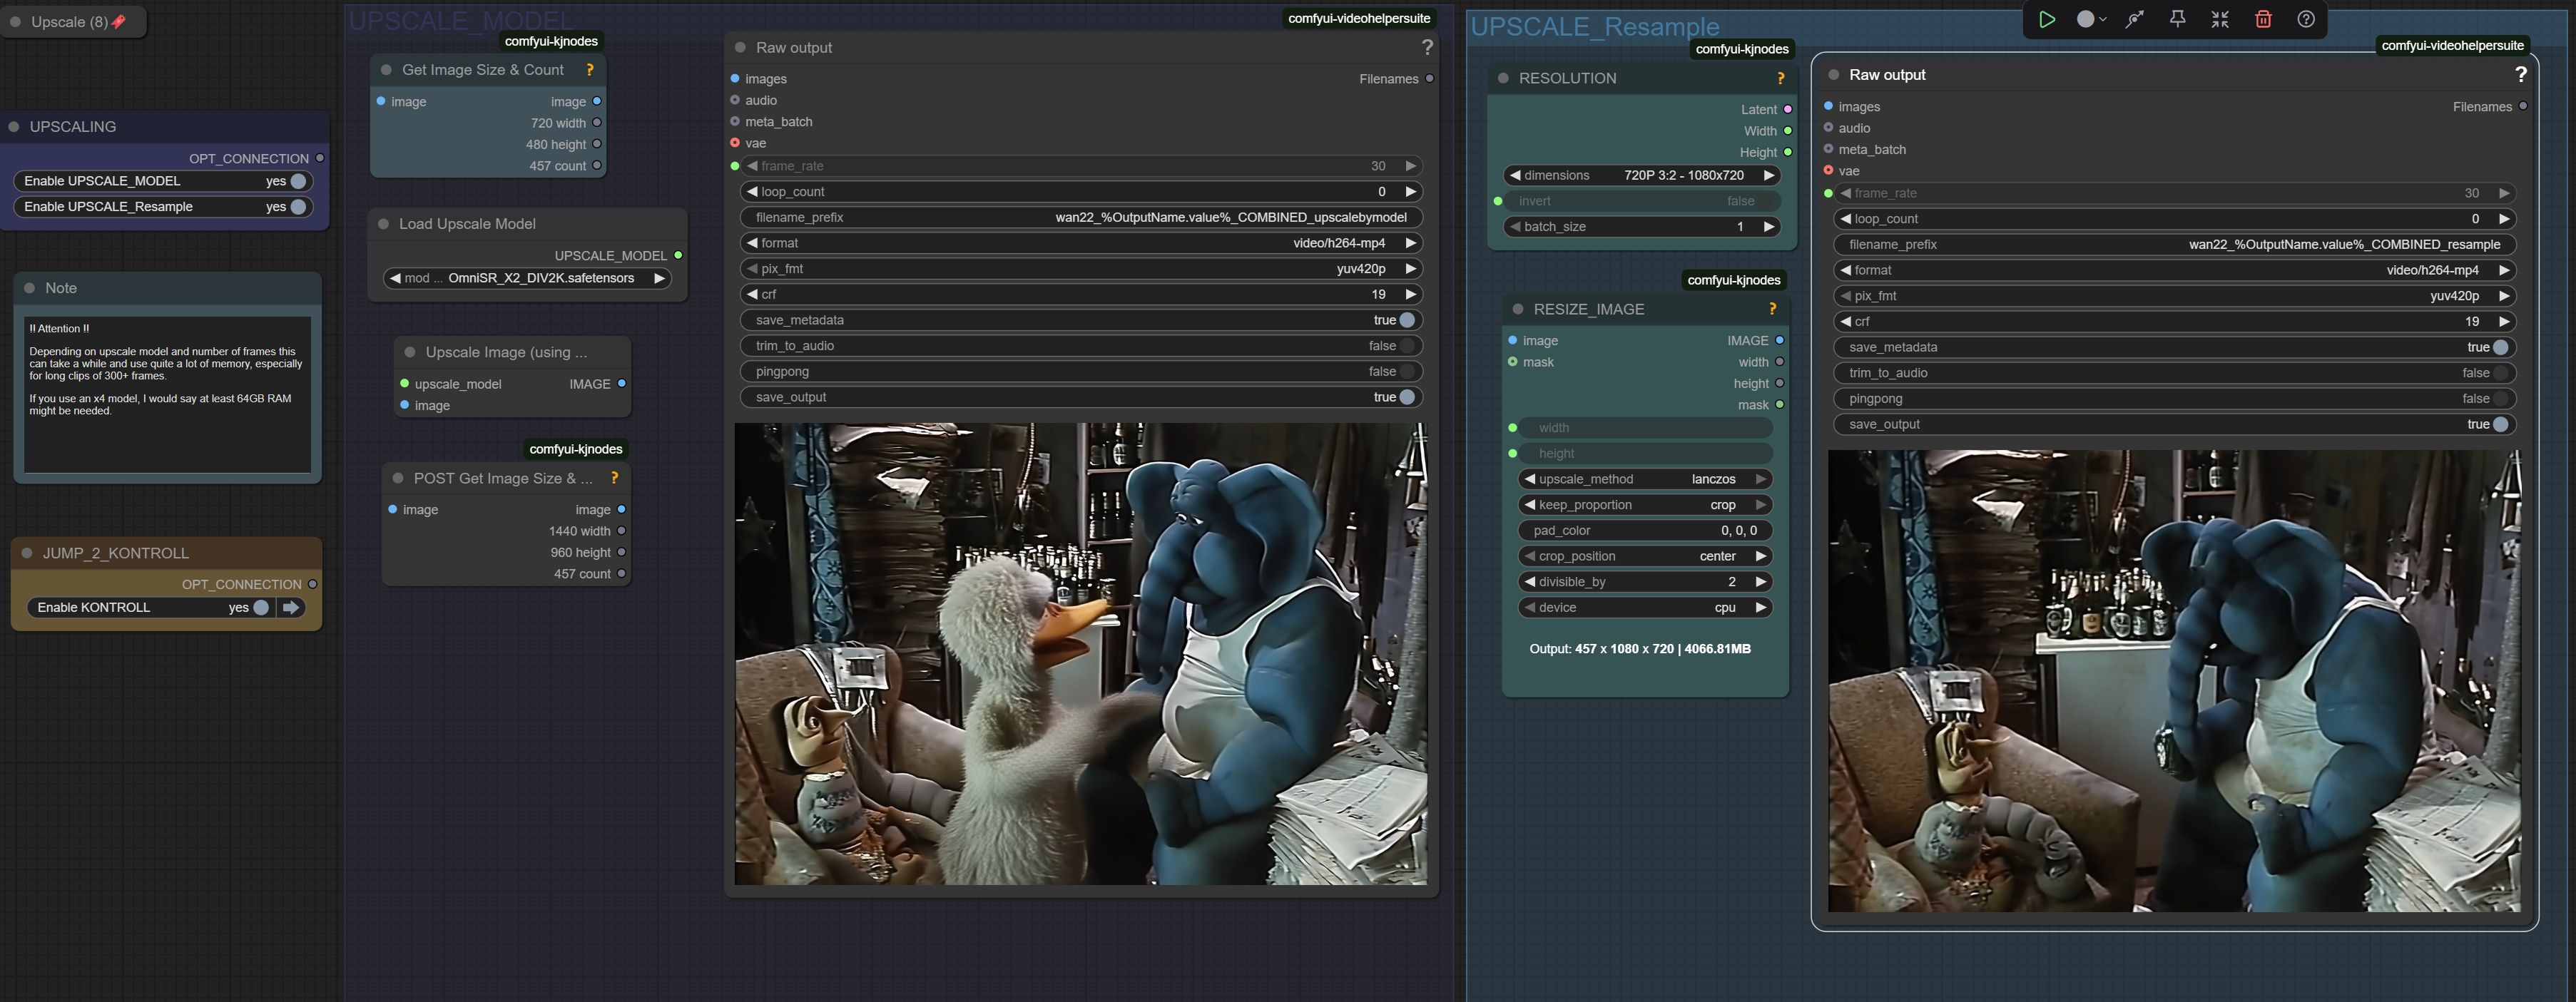Open OmniSR_X2_DIV2K model selector

click(x=540, y=278)
